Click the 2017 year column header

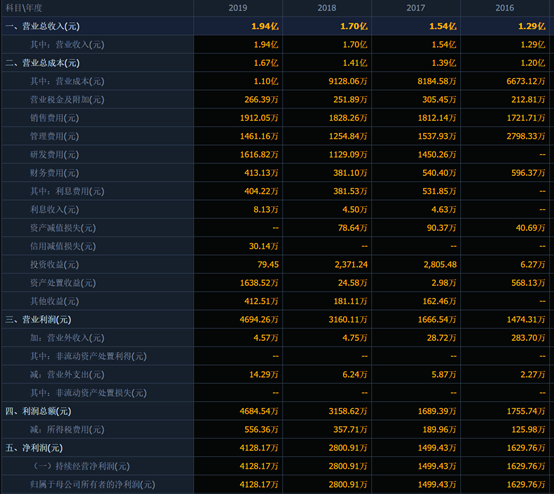coord(416,8)
